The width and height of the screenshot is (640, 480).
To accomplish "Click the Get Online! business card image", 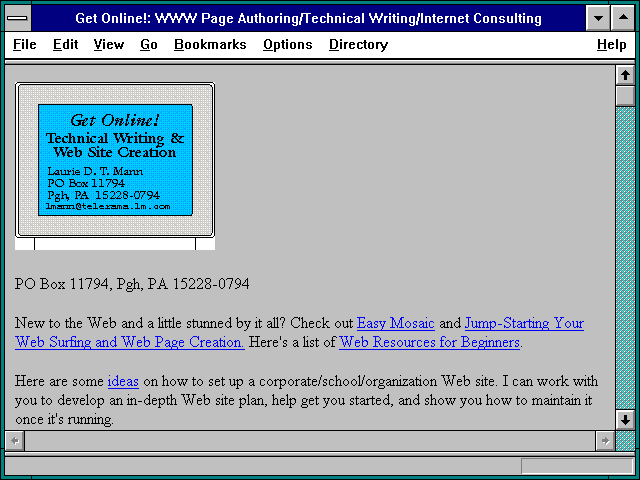I will (x=115, y=166).
